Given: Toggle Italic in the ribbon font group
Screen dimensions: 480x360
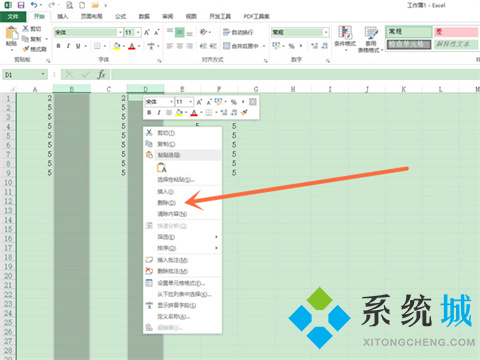Looking at the screenshot, I should 68,46.
